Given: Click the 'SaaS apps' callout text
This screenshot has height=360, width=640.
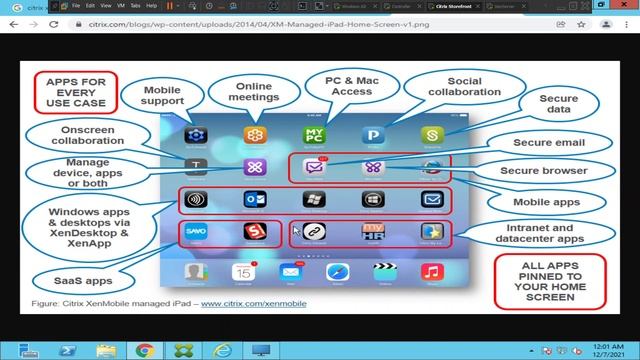Looking at the screenshot, I should click(83, 281).
